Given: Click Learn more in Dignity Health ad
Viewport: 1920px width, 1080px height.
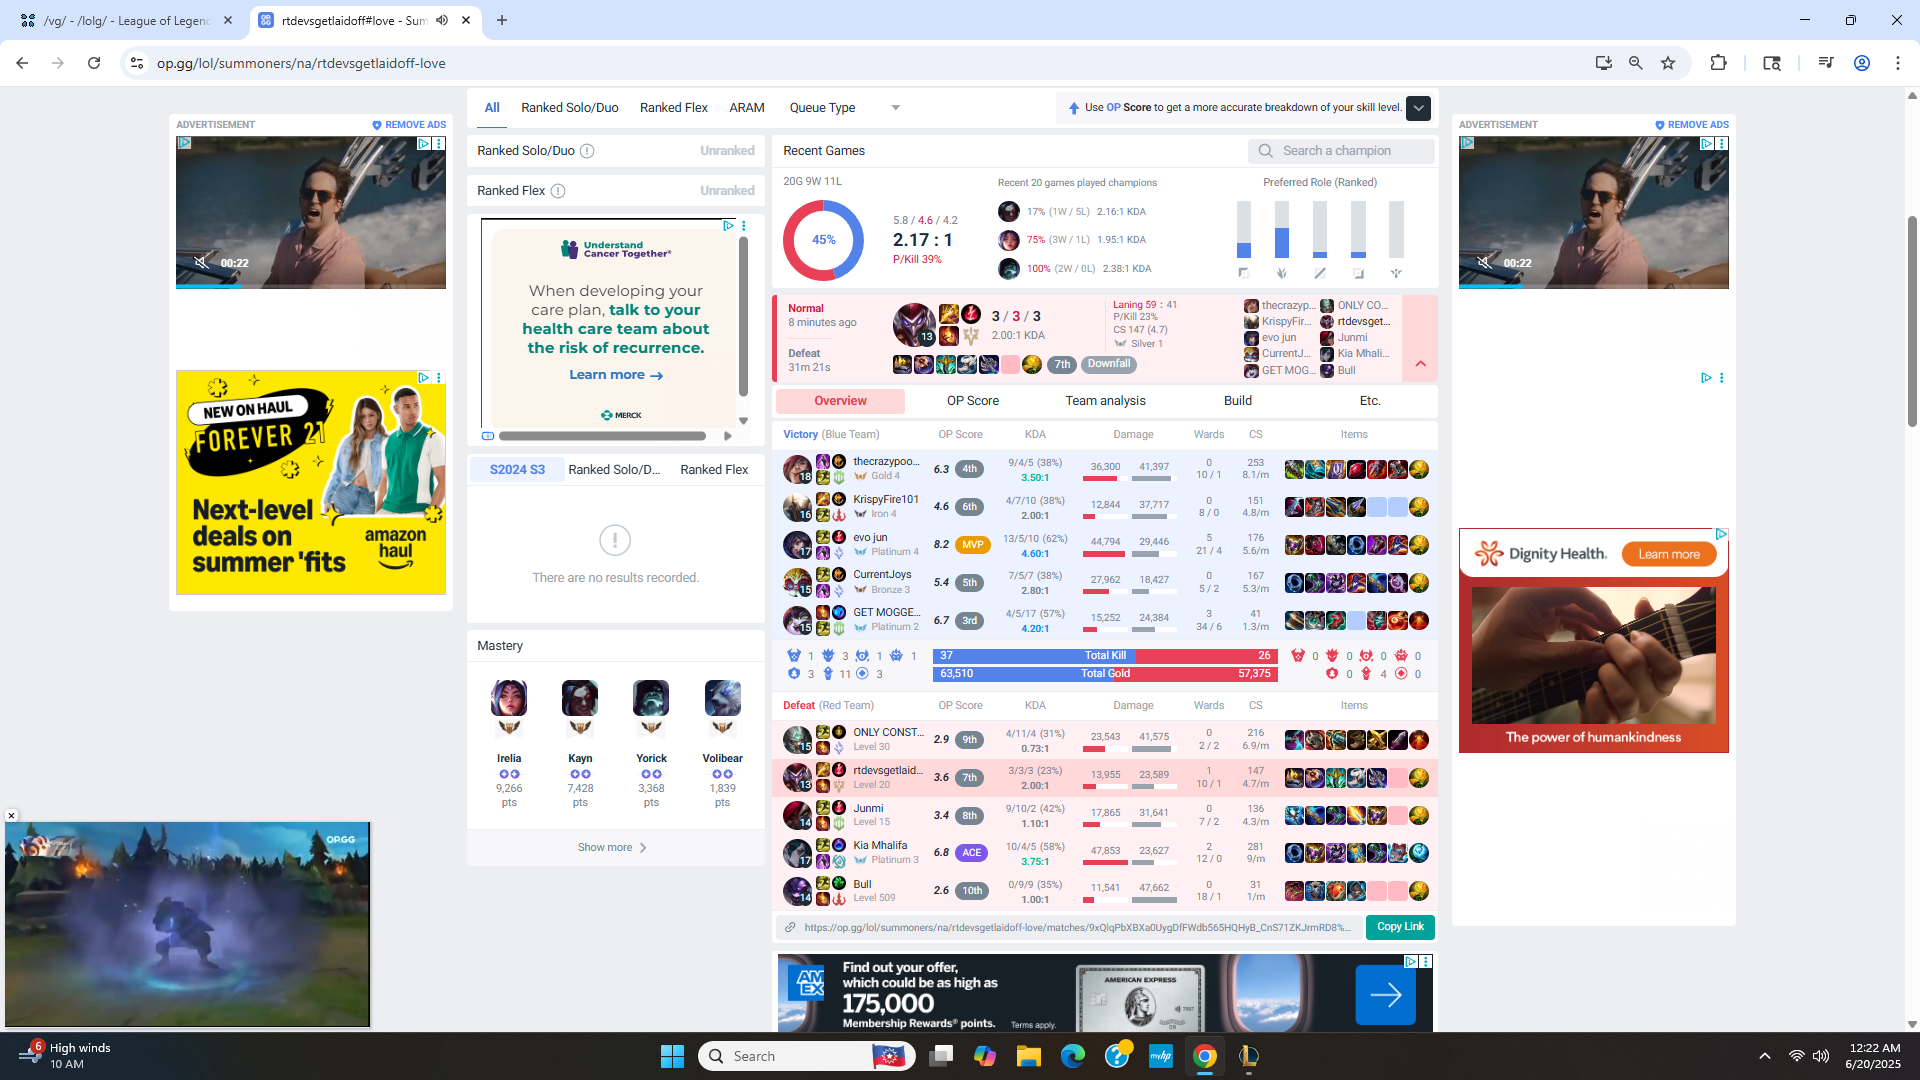Looking at the screenshot, I should pos(1669,554).
